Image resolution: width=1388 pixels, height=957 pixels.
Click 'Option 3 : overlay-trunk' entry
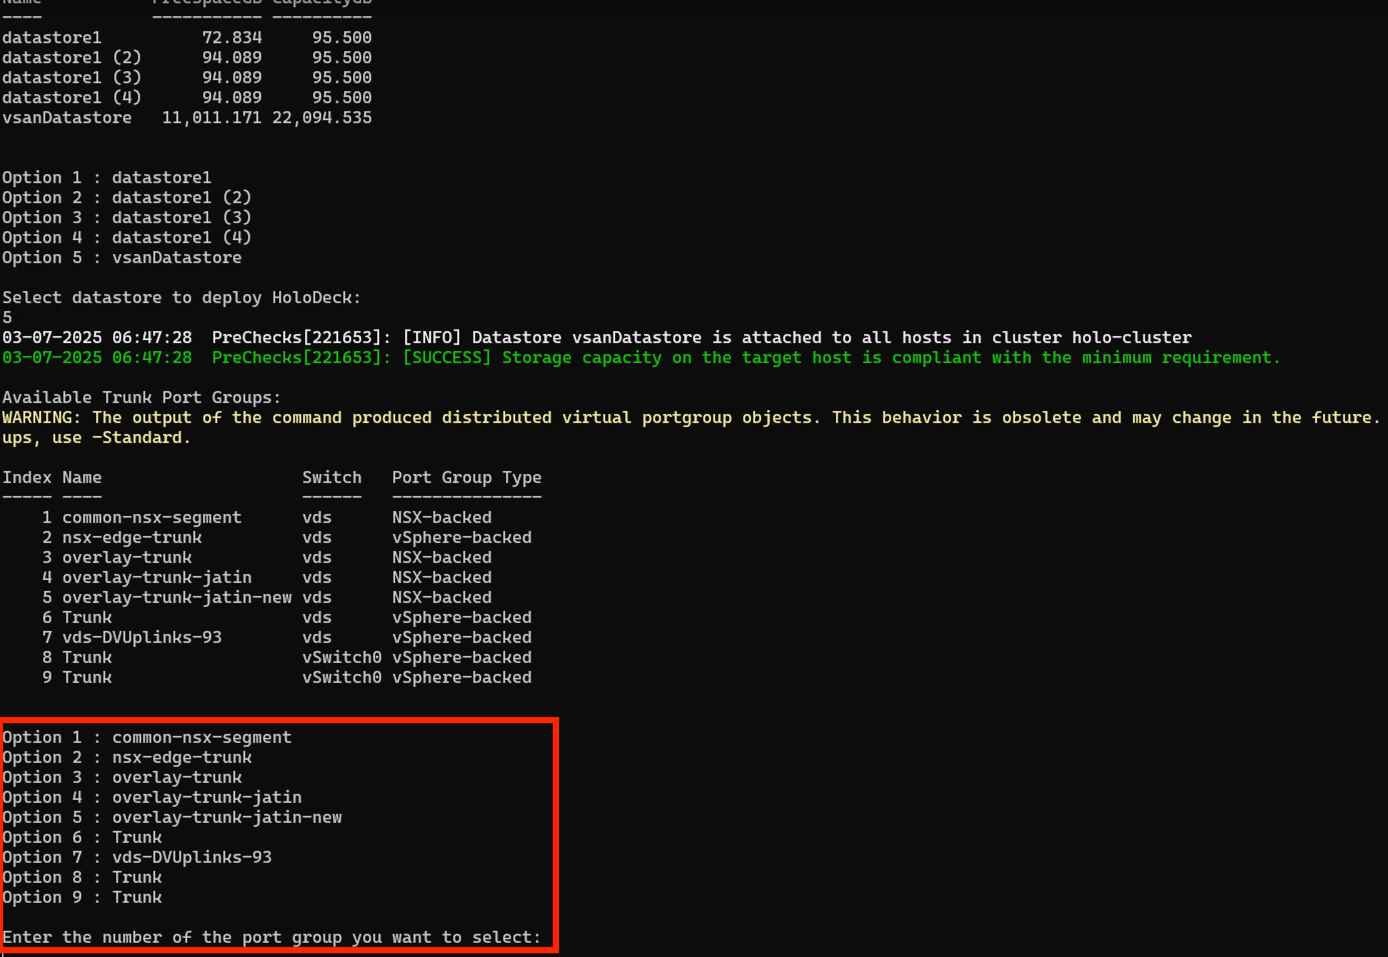pyautogui.click(x=122, y=777)
